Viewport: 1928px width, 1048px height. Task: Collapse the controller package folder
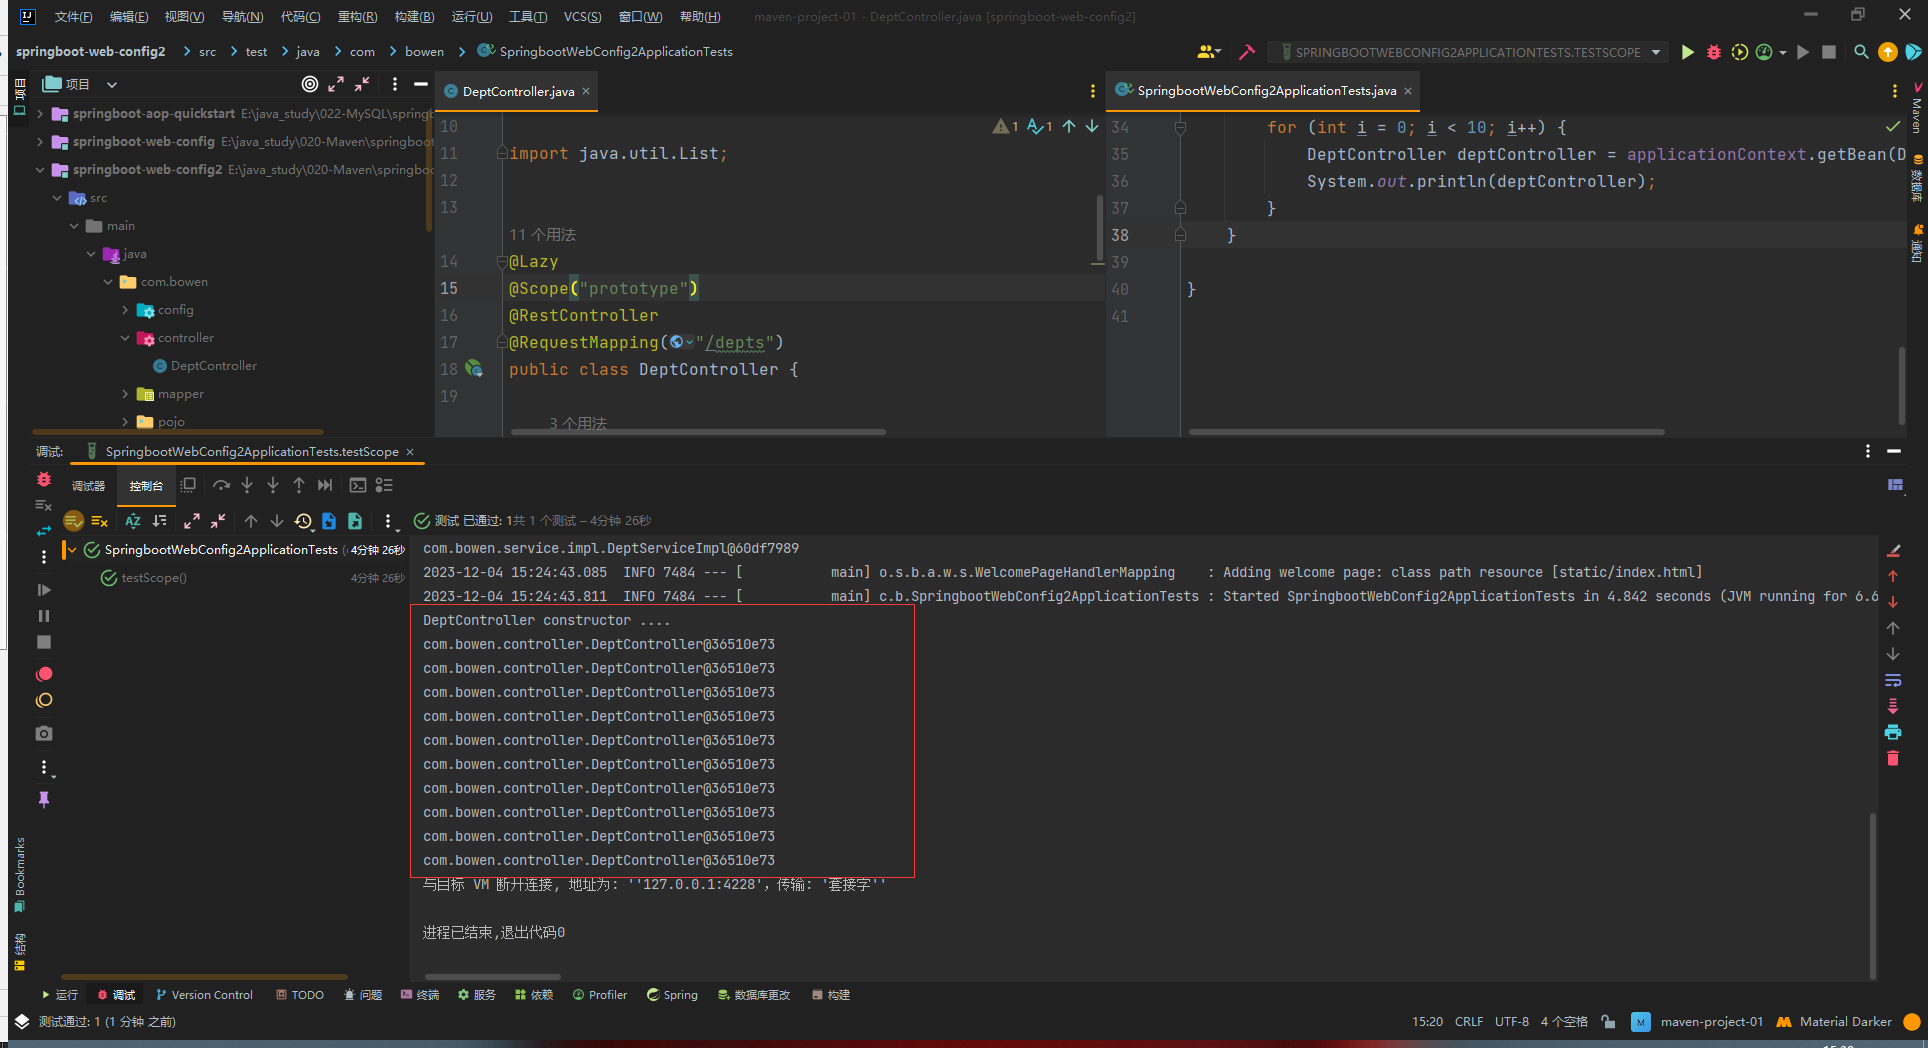tap(125, 338)
